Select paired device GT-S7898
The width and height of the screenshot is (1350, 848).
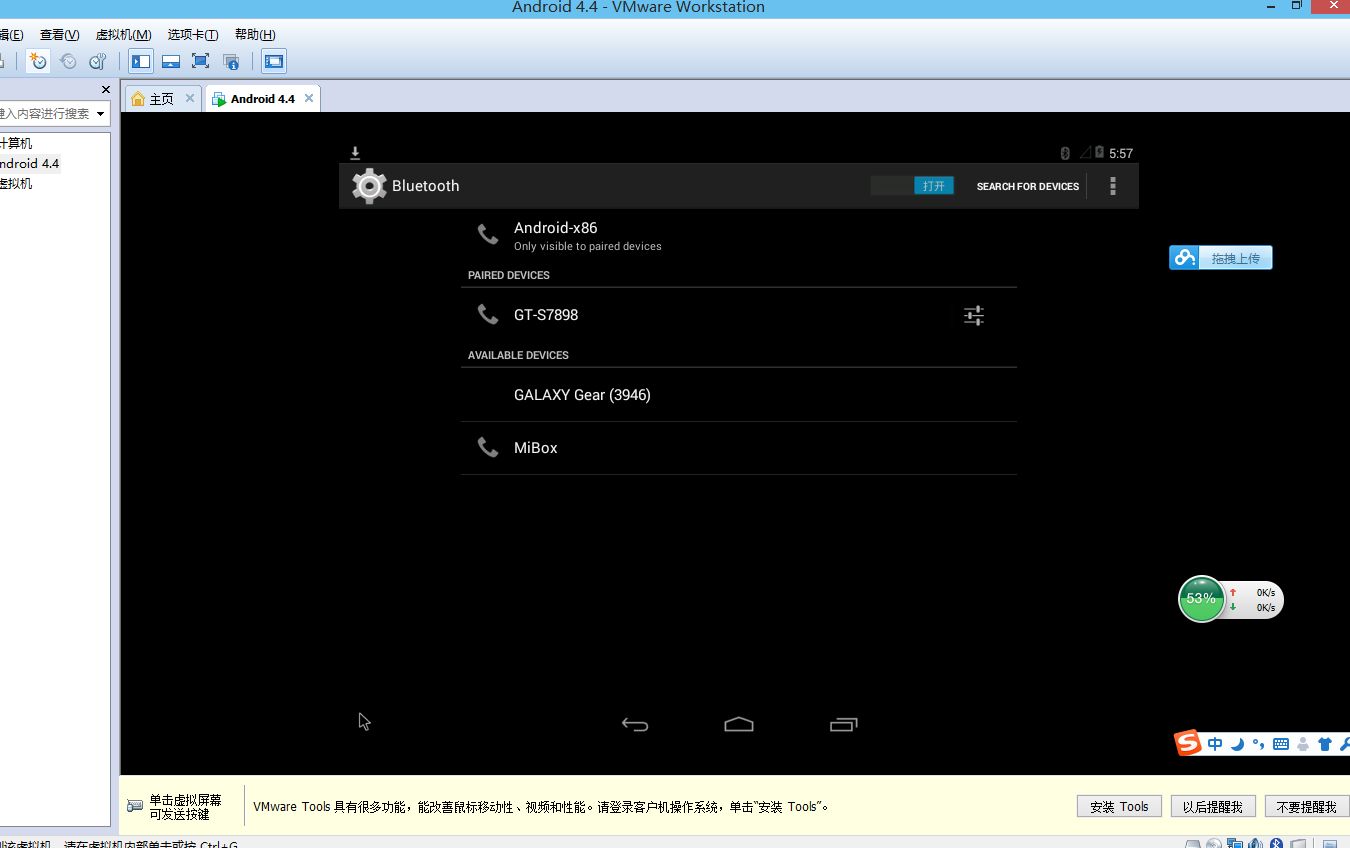(x=706, y=315)
